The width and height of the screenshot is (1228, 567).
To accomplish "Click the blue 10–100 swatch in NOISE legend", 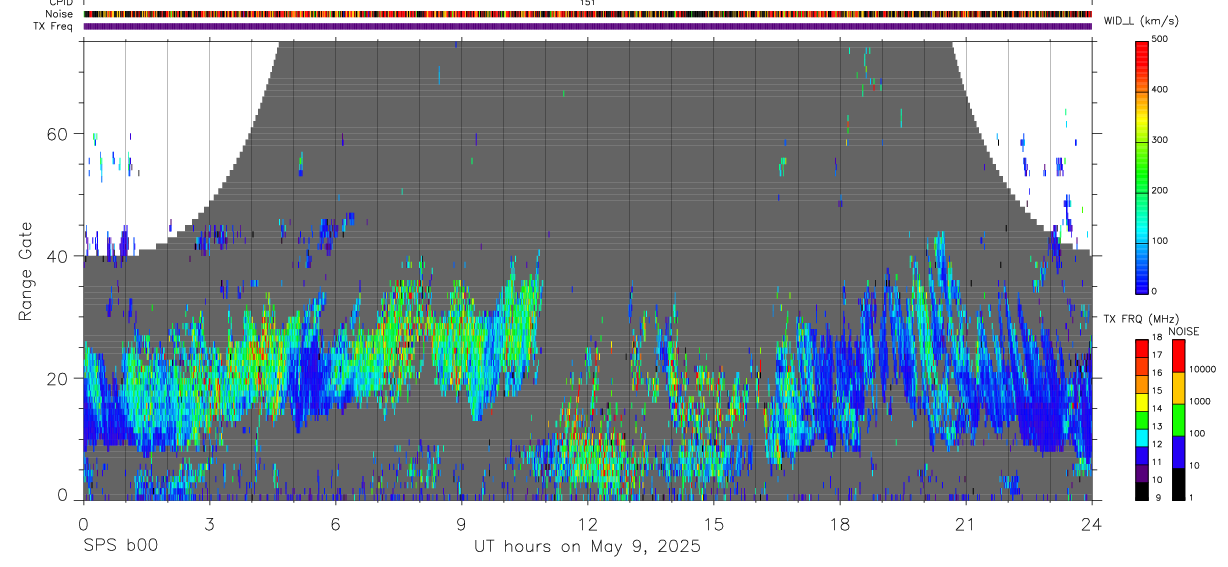I will [x=1177, y=451].
